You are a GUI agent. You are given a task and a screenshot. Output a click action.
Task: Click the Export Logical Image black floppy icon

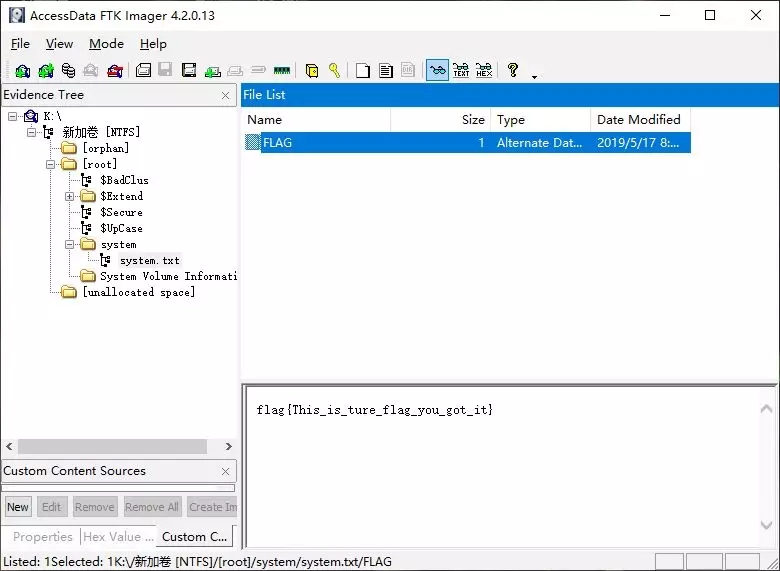pos(189,71)
